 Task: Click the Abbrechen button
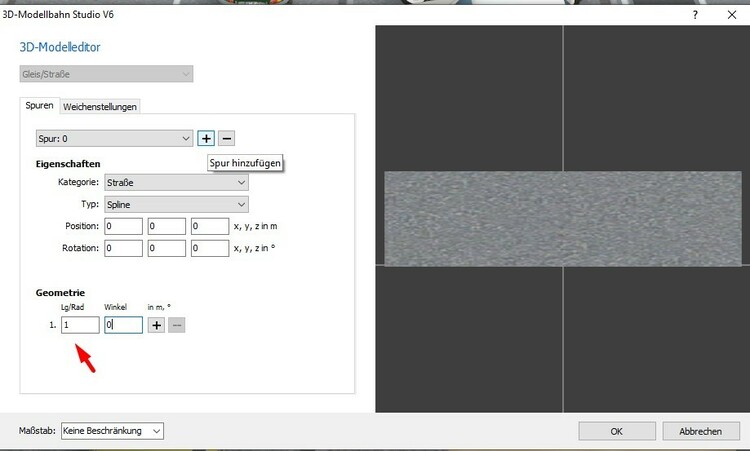(x=701, y=431)
